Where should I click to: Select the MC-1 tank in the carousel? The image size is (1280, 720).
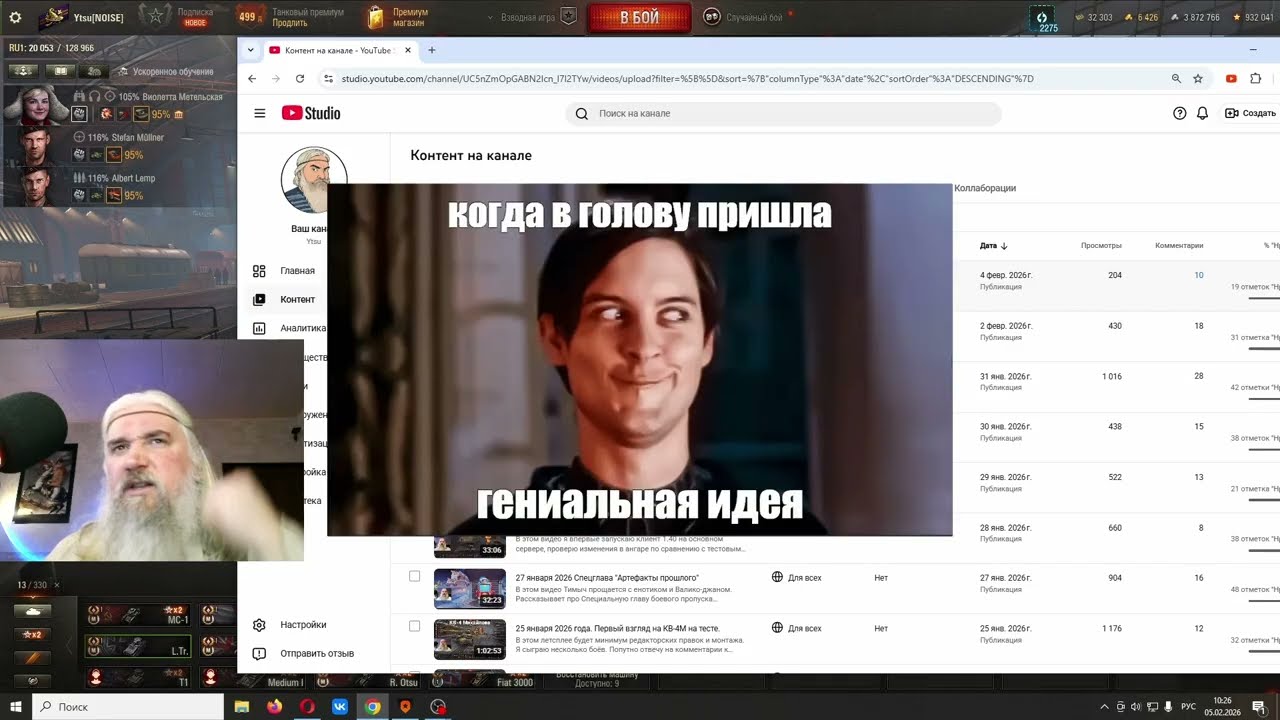(x=137, y=615)
